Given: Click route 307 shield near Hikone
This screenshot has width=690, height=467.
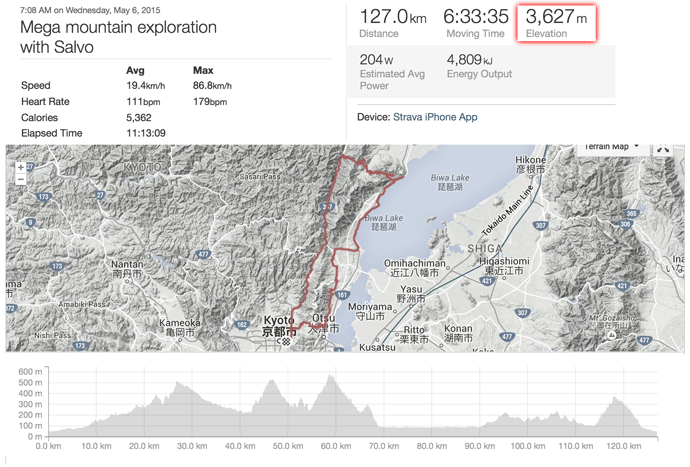Looking at the screenshot, I should point(540,225).
